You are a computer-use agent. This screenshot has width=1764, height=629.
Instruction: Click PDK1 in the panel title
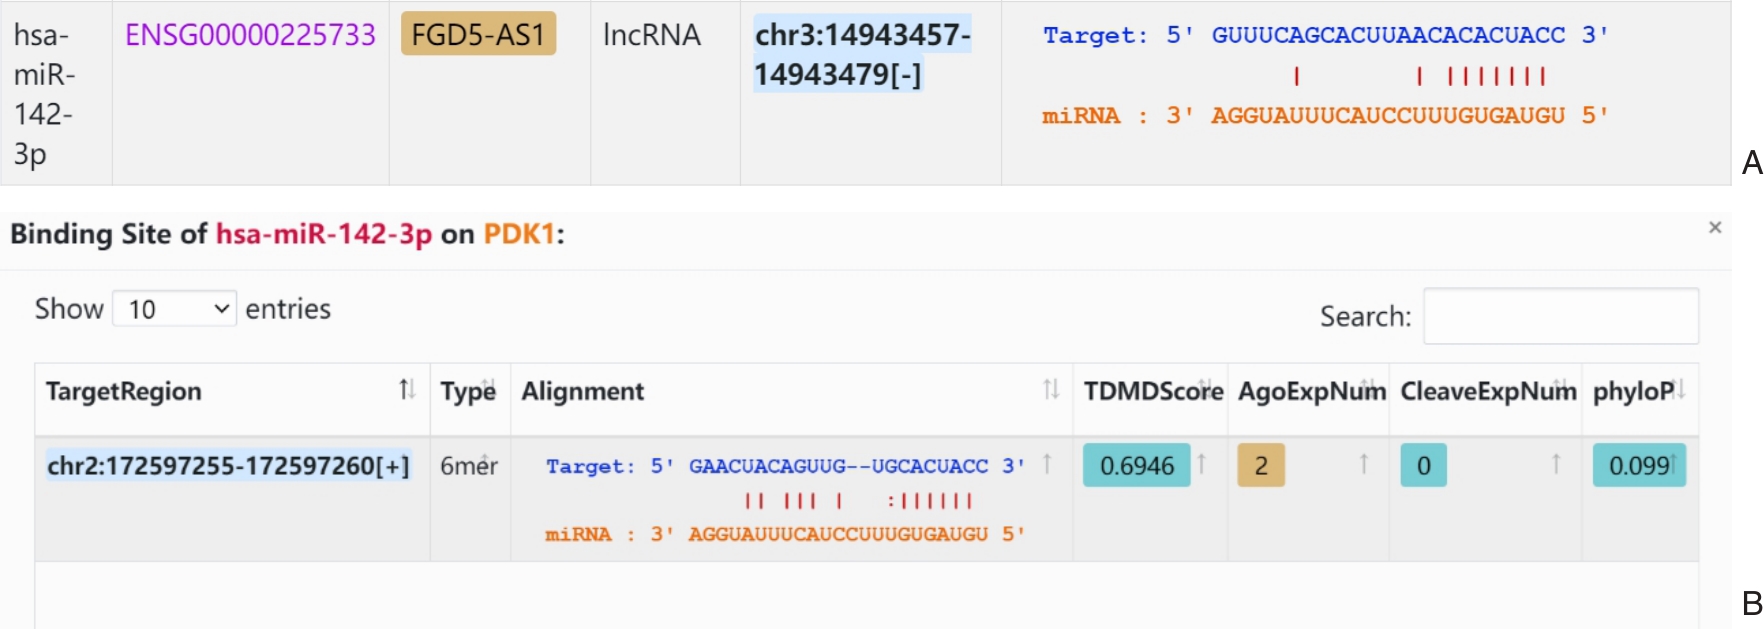[519, 234]
